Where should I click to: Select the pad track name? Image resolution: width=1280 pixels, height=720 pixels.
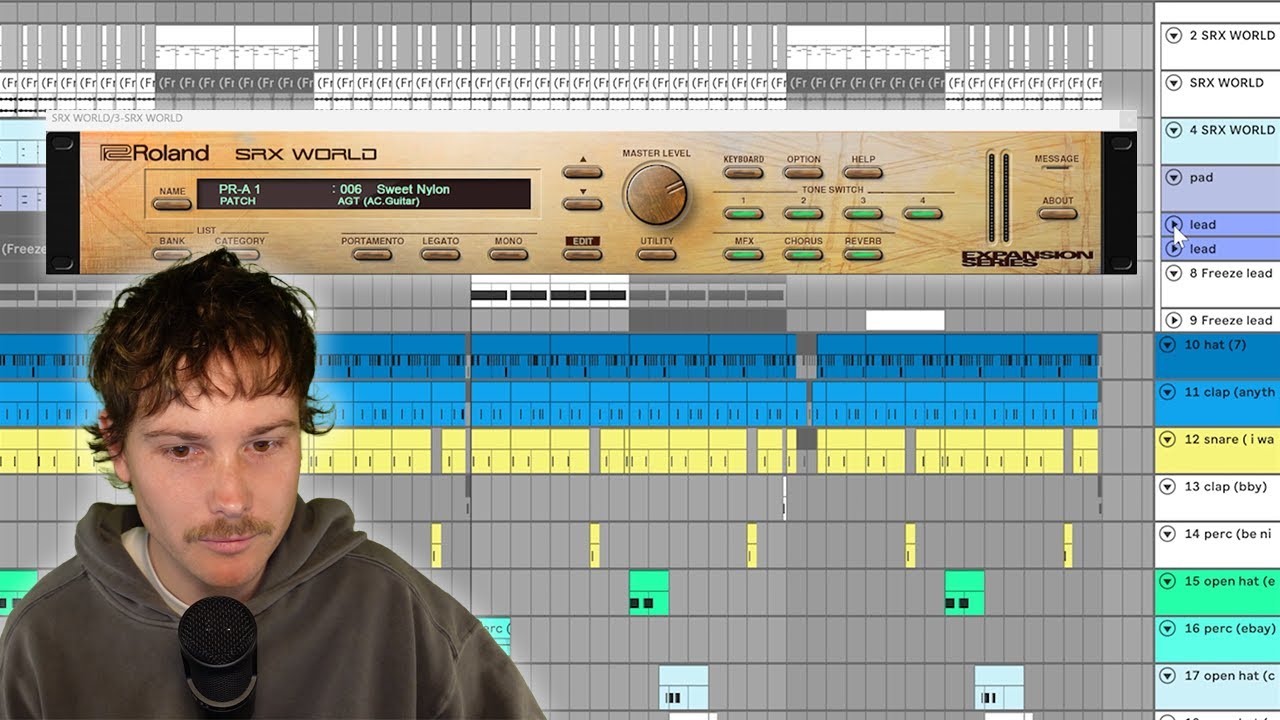1201,177
